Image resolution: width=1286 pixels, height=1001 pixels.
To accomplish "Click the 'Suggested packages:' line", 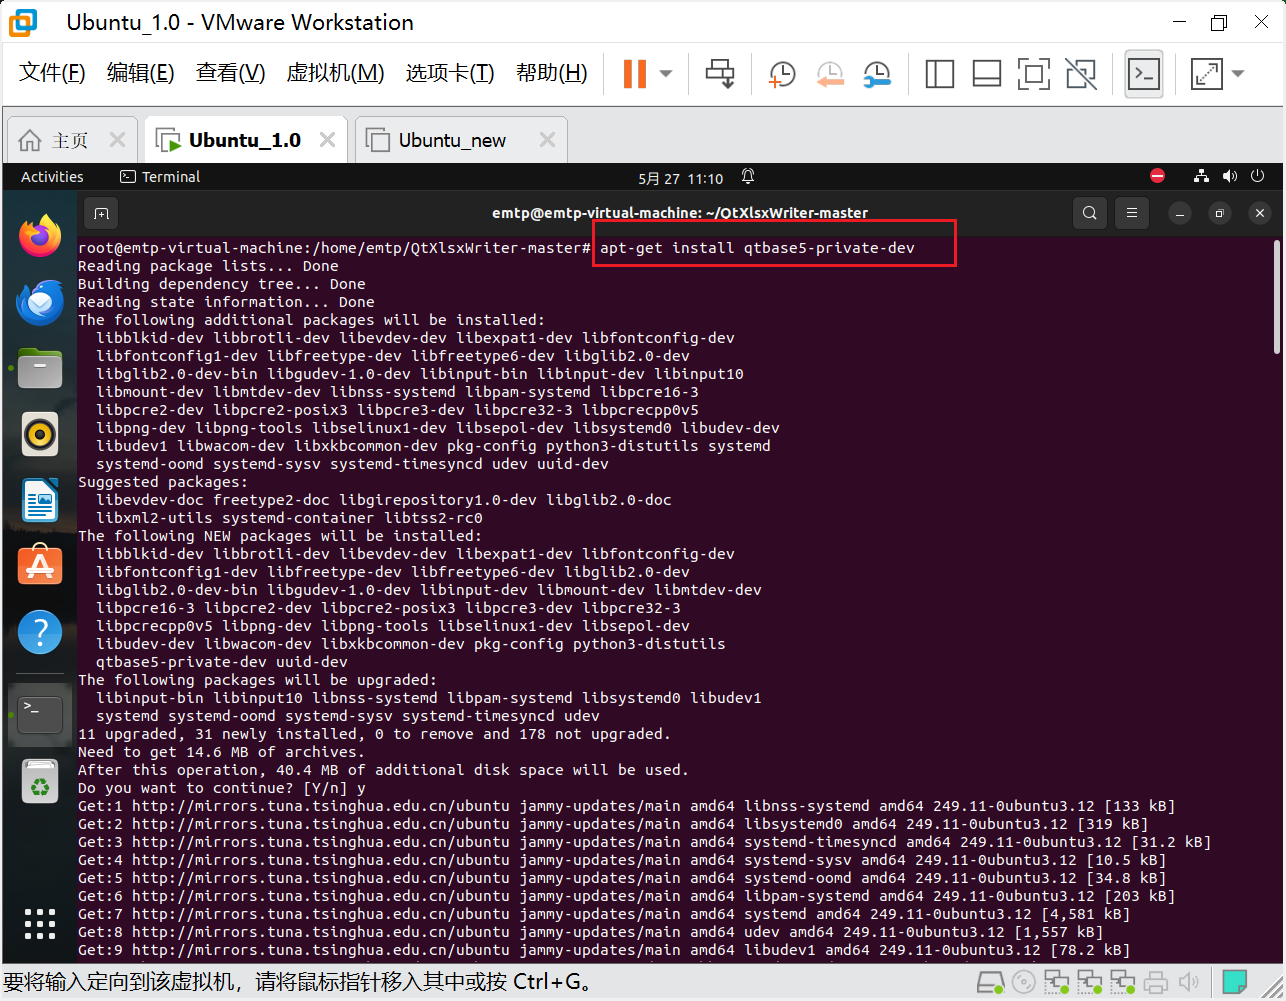I will [163, 482].
